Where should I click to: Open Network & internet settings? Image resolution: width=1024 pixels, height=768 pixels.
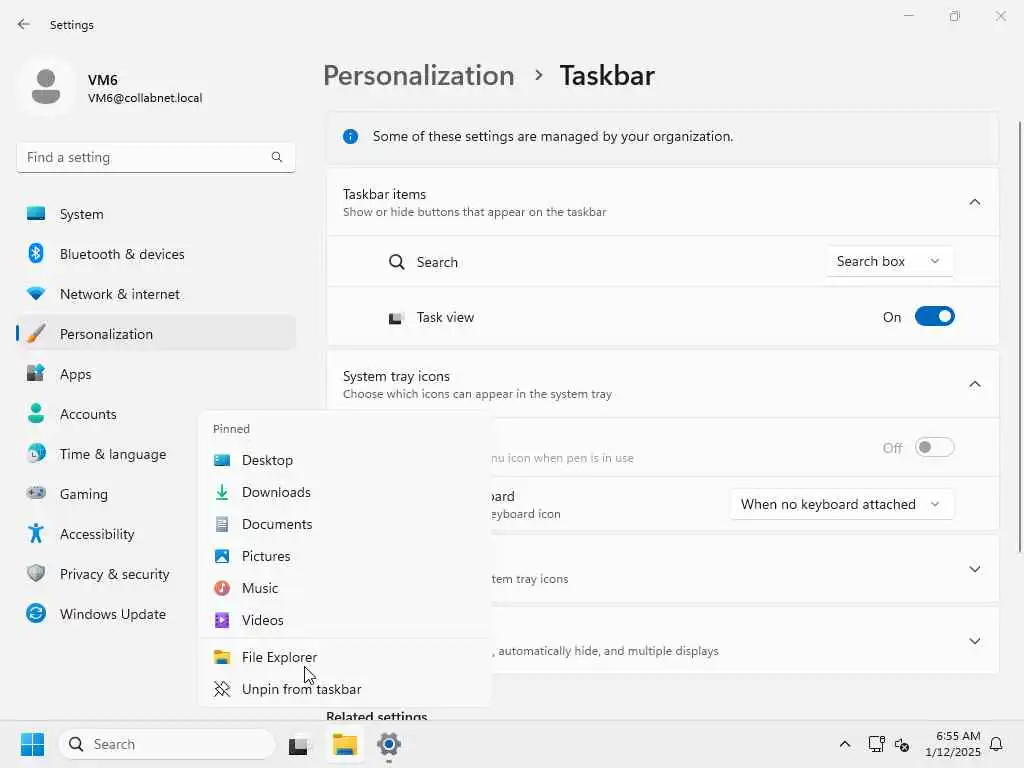point(155,294)
